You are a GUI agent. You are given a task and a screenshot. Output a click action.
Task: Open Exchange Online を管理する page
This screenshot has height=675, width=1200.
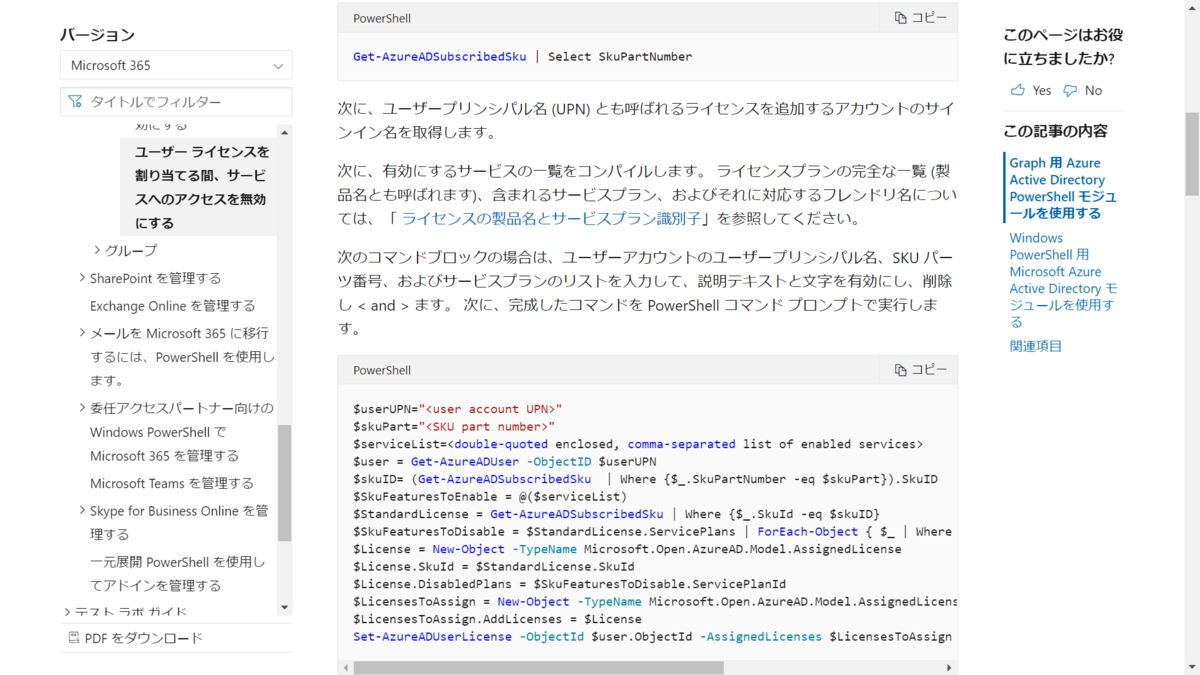(172, 306)
